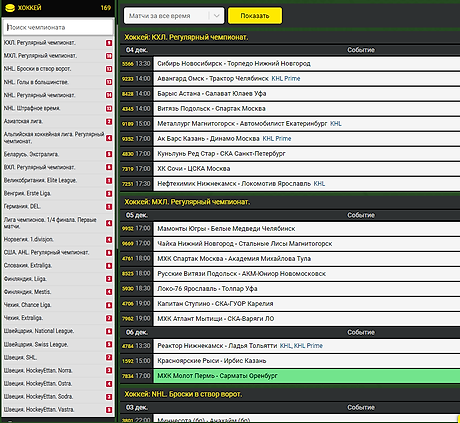Click red count badge beside Германия. DEL
The image size is (460, 423).
(x=109, y=207)
